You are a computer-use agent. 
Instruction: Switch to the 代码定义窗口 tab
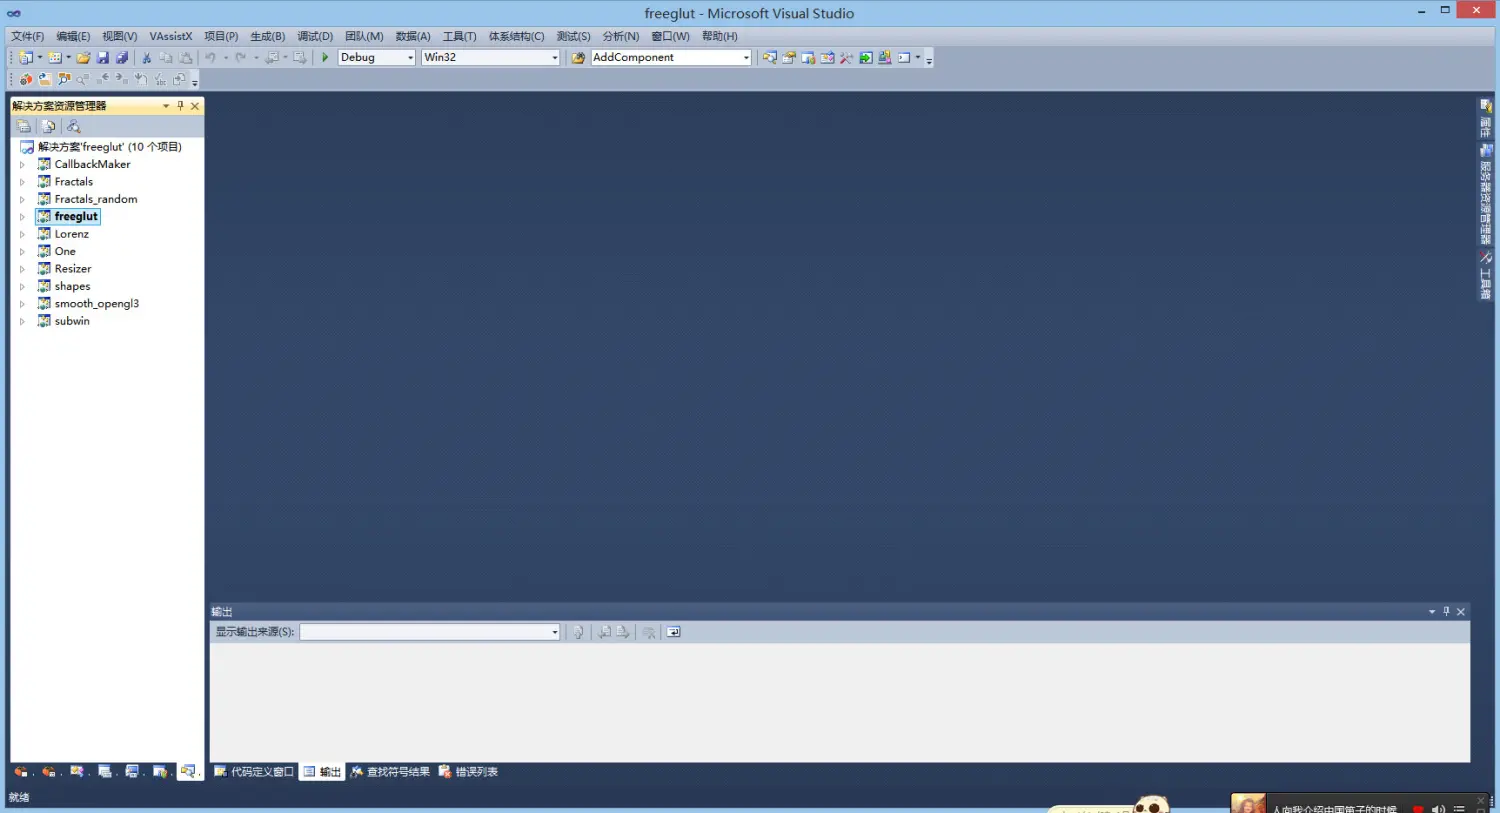pyautogui.click(x=254, y=772)
